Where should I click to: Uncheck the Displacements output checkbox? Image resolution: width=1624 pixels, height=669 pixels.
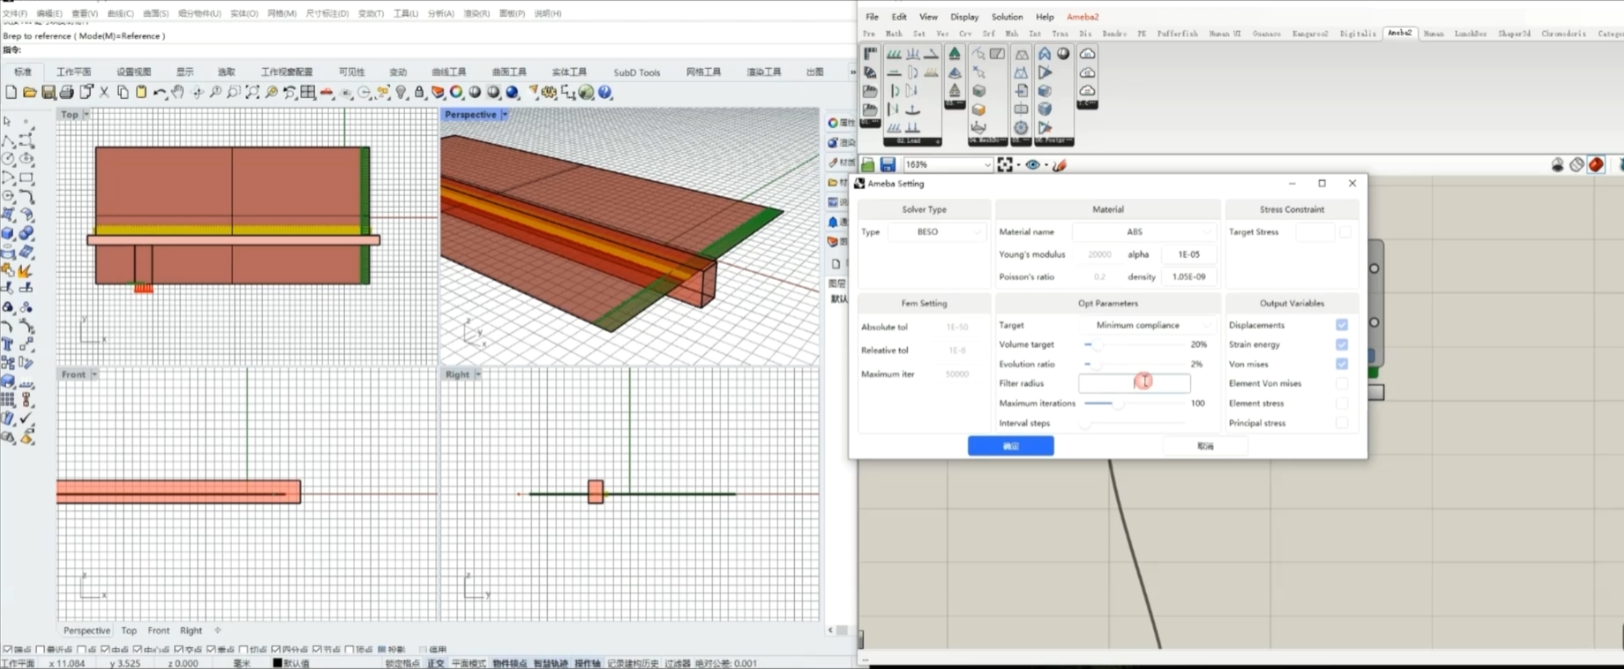[1341, 325]
